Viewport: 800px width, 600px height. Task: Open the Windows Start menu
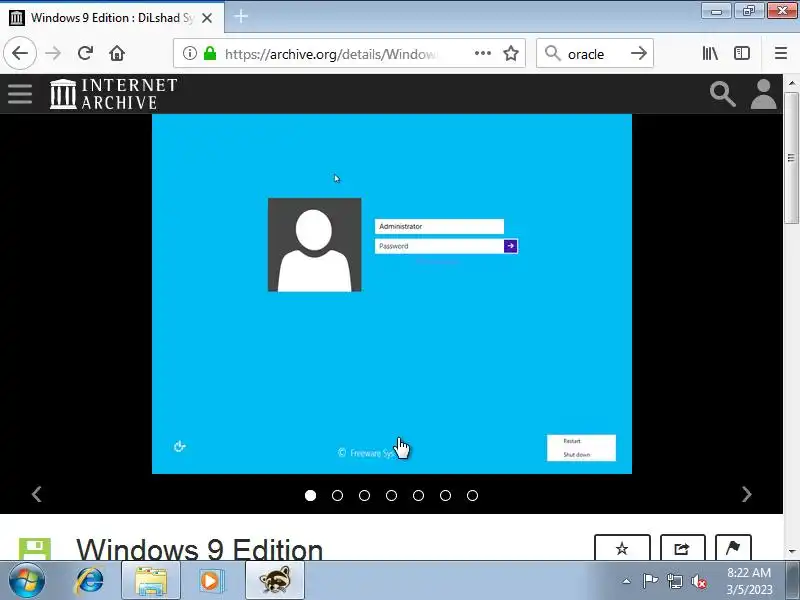26,581
